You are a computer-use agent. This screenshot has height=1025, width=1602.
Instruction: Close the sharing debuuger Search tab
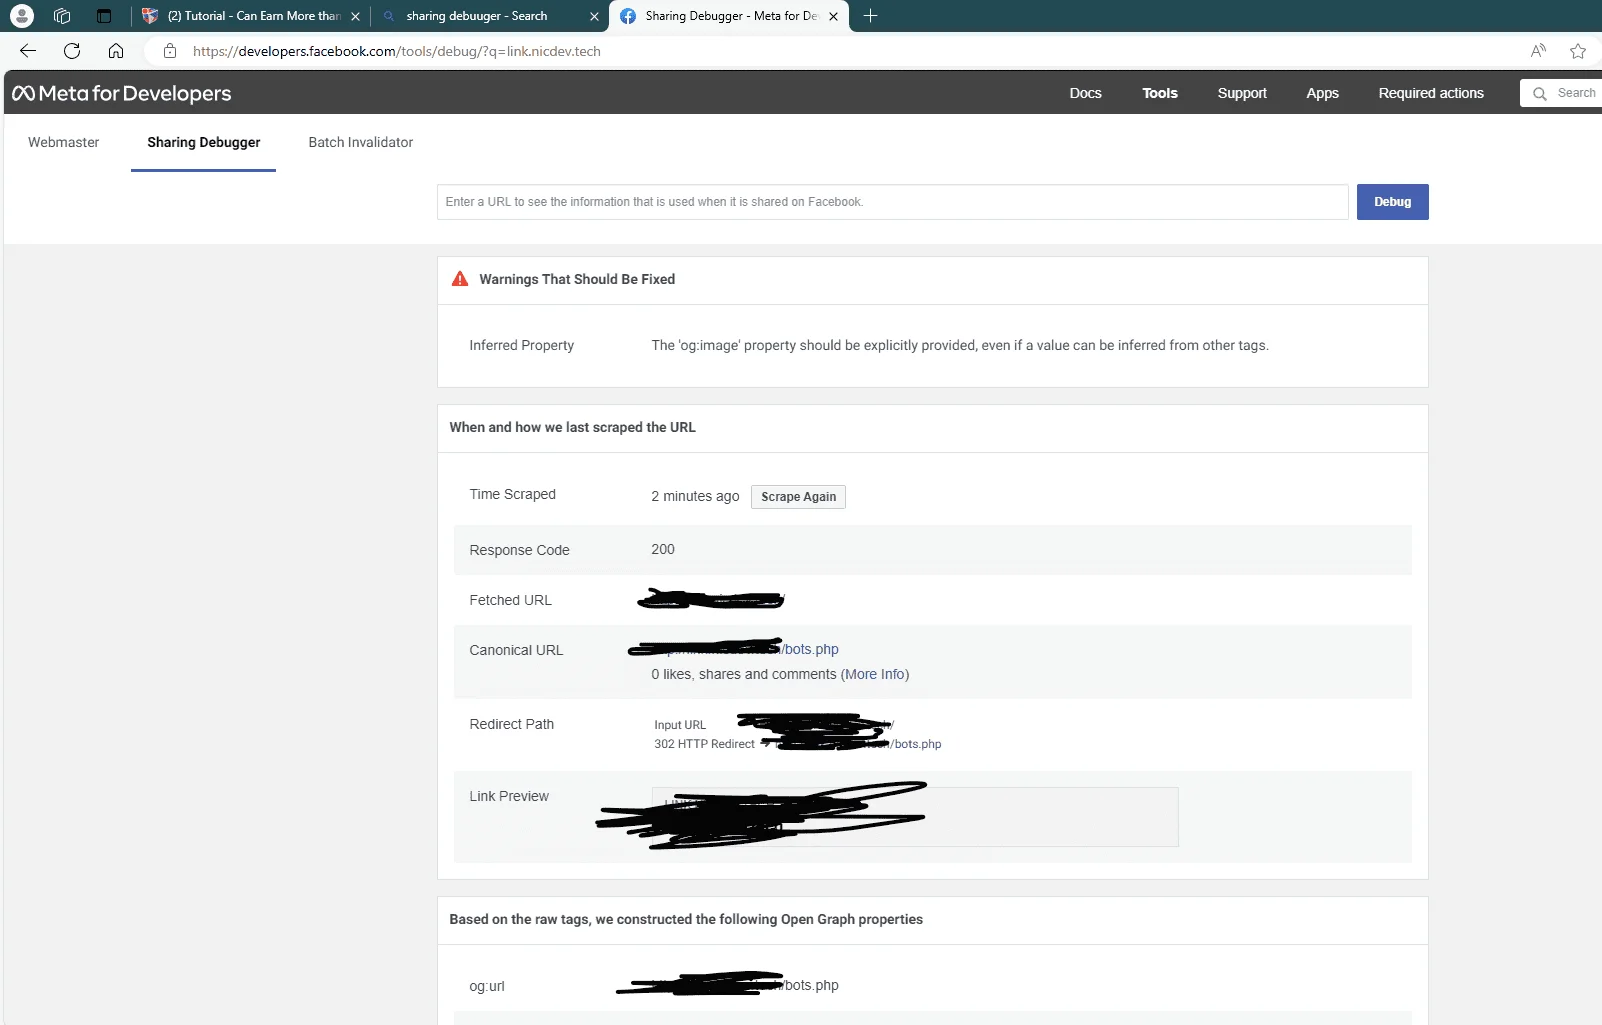point(594,16)
